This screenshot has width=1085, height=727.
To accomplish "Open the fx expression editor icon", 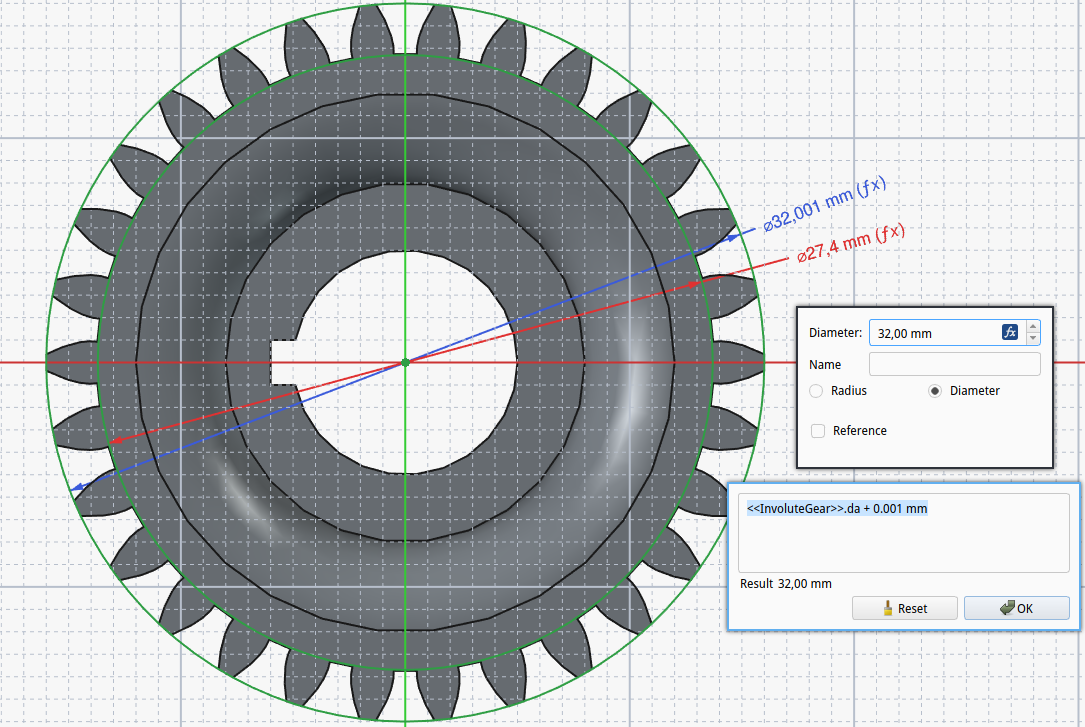I will tap(1009, 333).
